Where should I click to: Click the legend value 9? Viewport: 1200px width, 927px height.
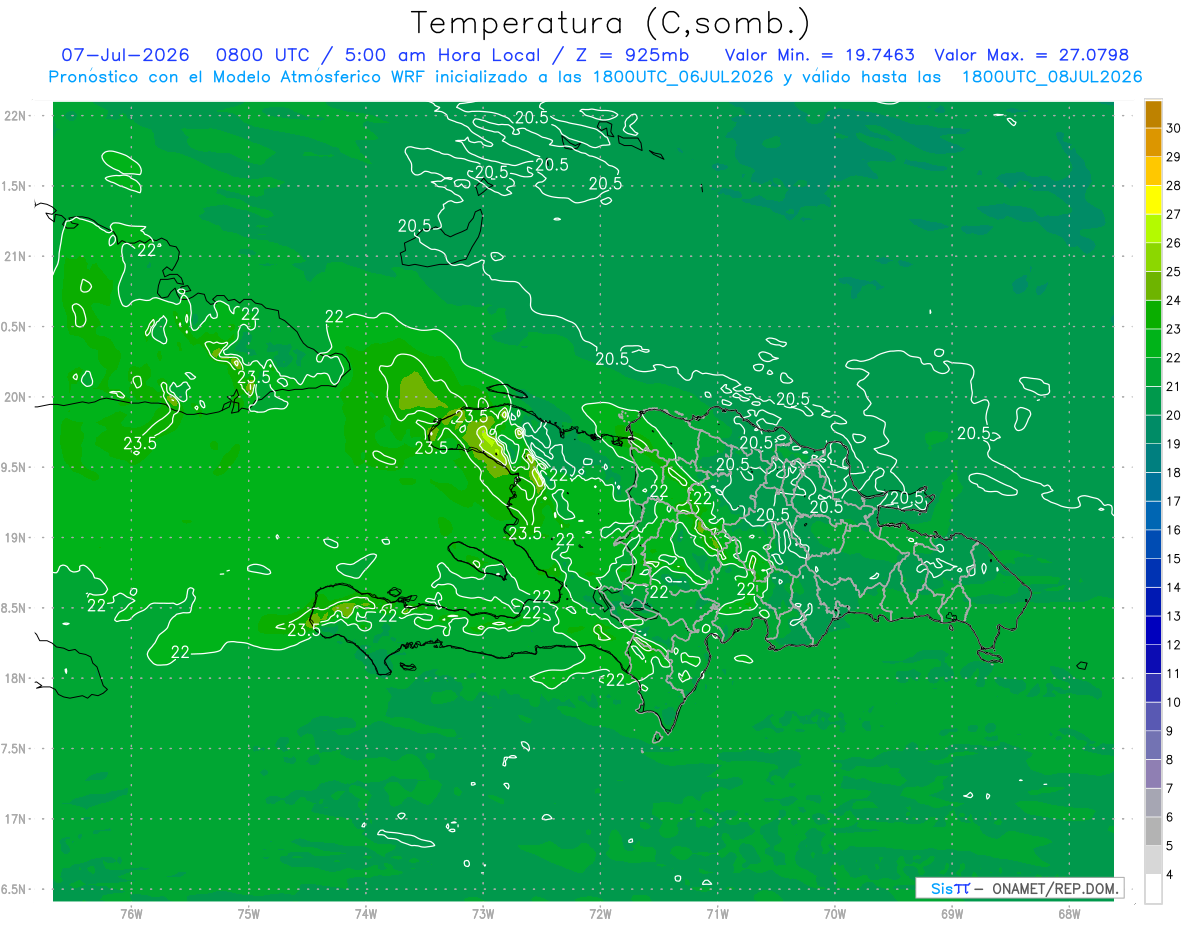tap(1171, 731)
